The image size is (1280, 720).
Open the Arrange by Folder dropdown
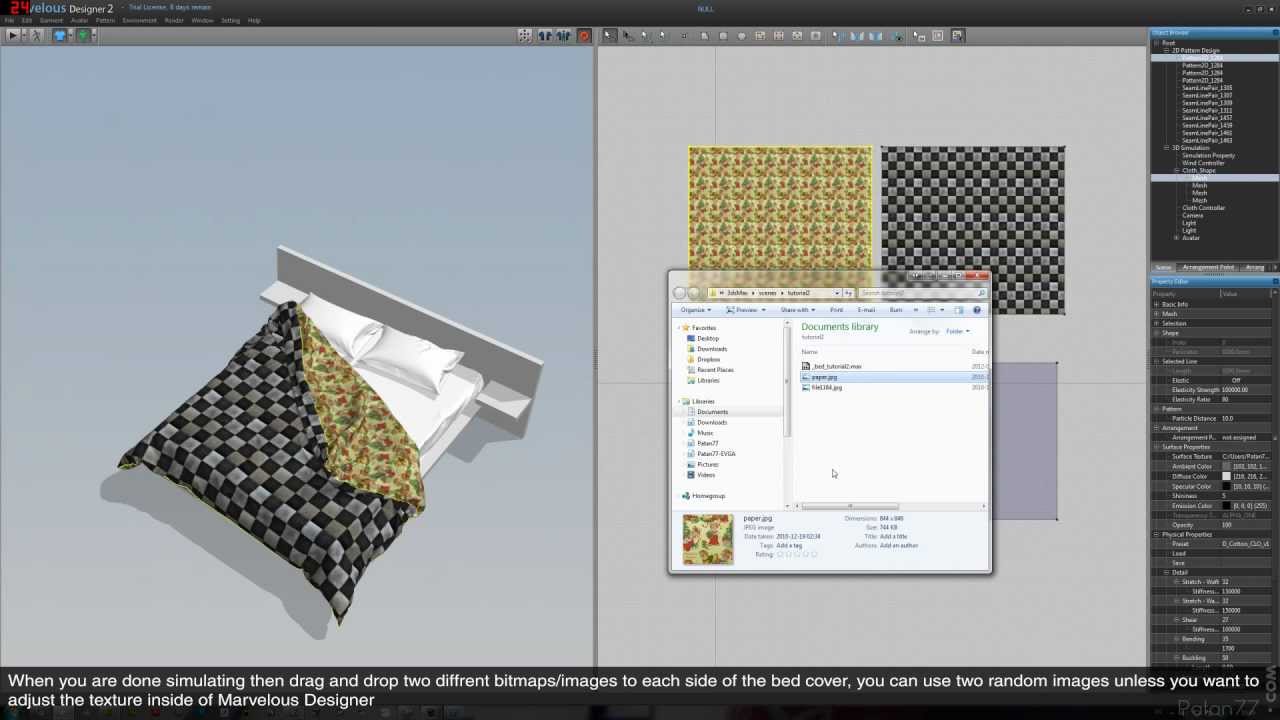[x=957, y=331]
